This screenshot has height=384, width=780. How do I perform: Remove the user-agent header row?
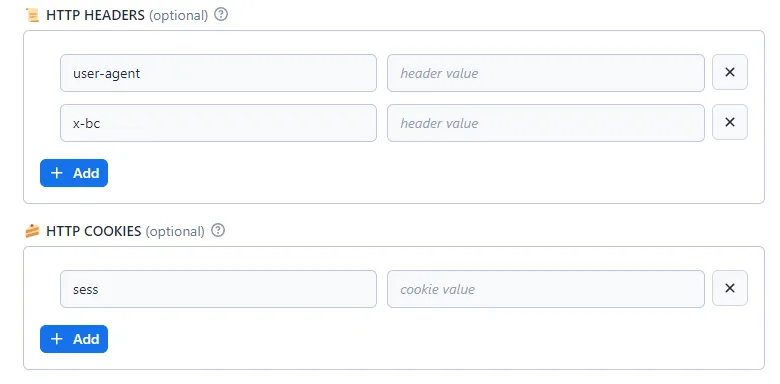point(730,72)
